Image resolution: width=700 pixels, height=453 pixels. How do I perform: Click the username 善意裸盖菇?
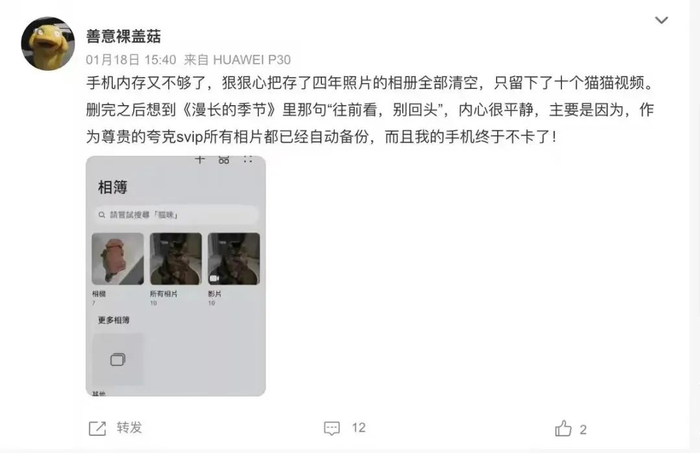pos(123,36)
